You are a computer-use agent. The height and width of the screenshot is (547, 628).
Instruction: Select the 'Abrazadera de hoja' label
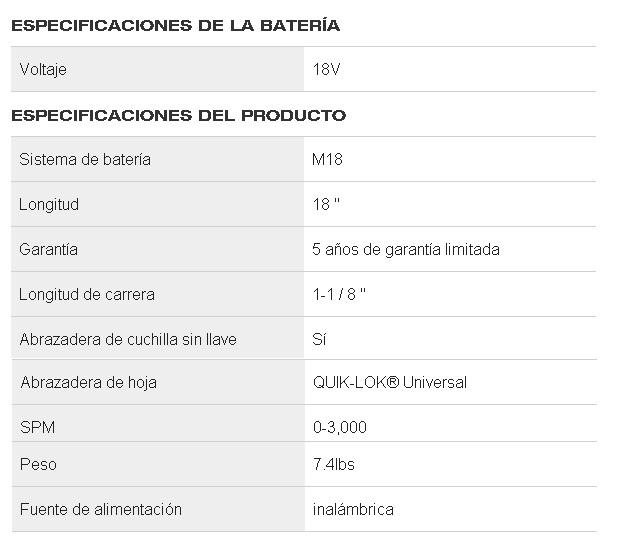point(88,382)
